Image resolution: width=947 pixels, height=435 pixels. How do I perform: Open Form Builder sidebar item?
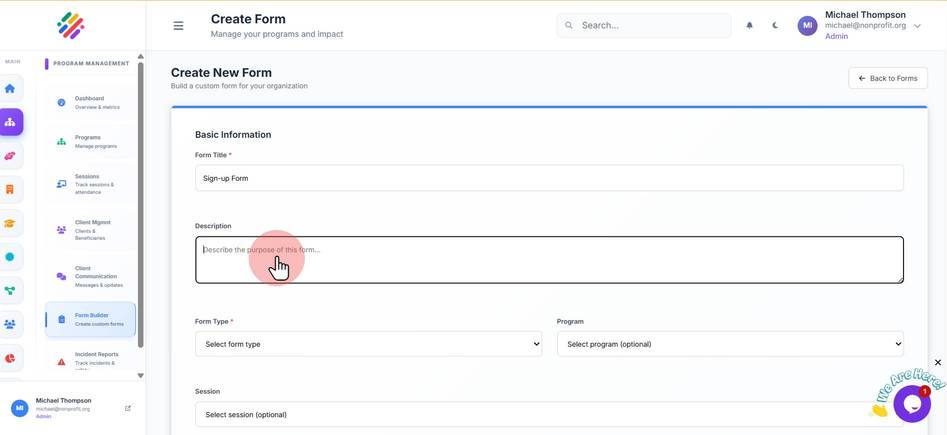point(91,320)
